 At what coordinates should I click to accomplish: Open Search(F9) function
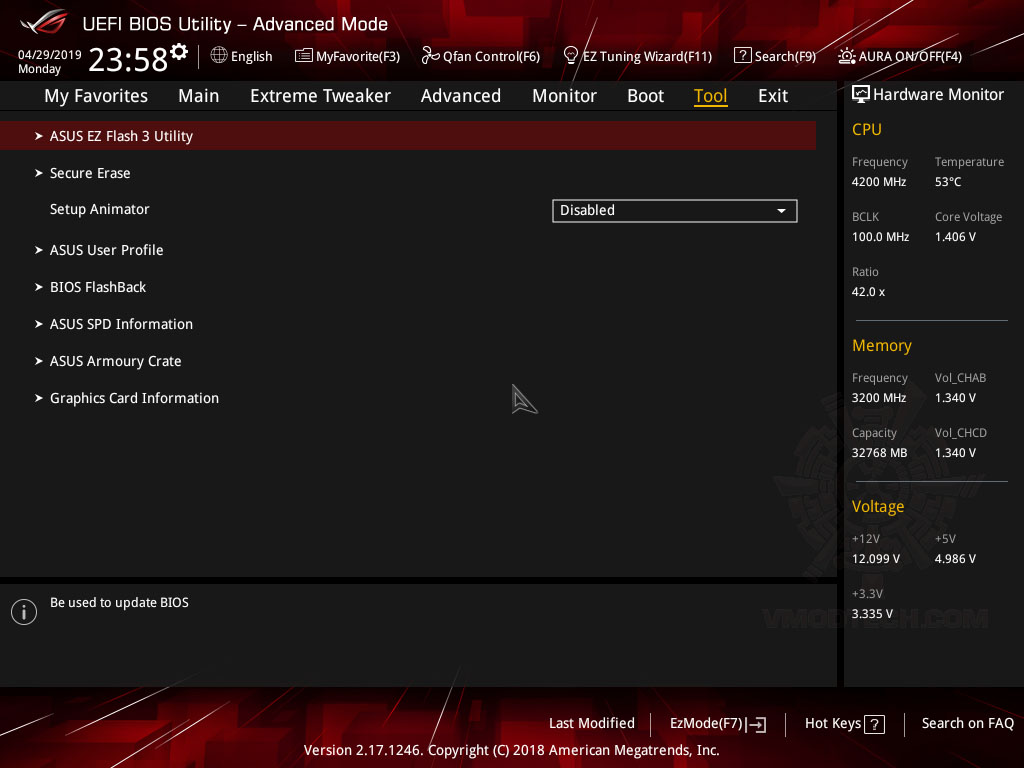tap(785, 57)
